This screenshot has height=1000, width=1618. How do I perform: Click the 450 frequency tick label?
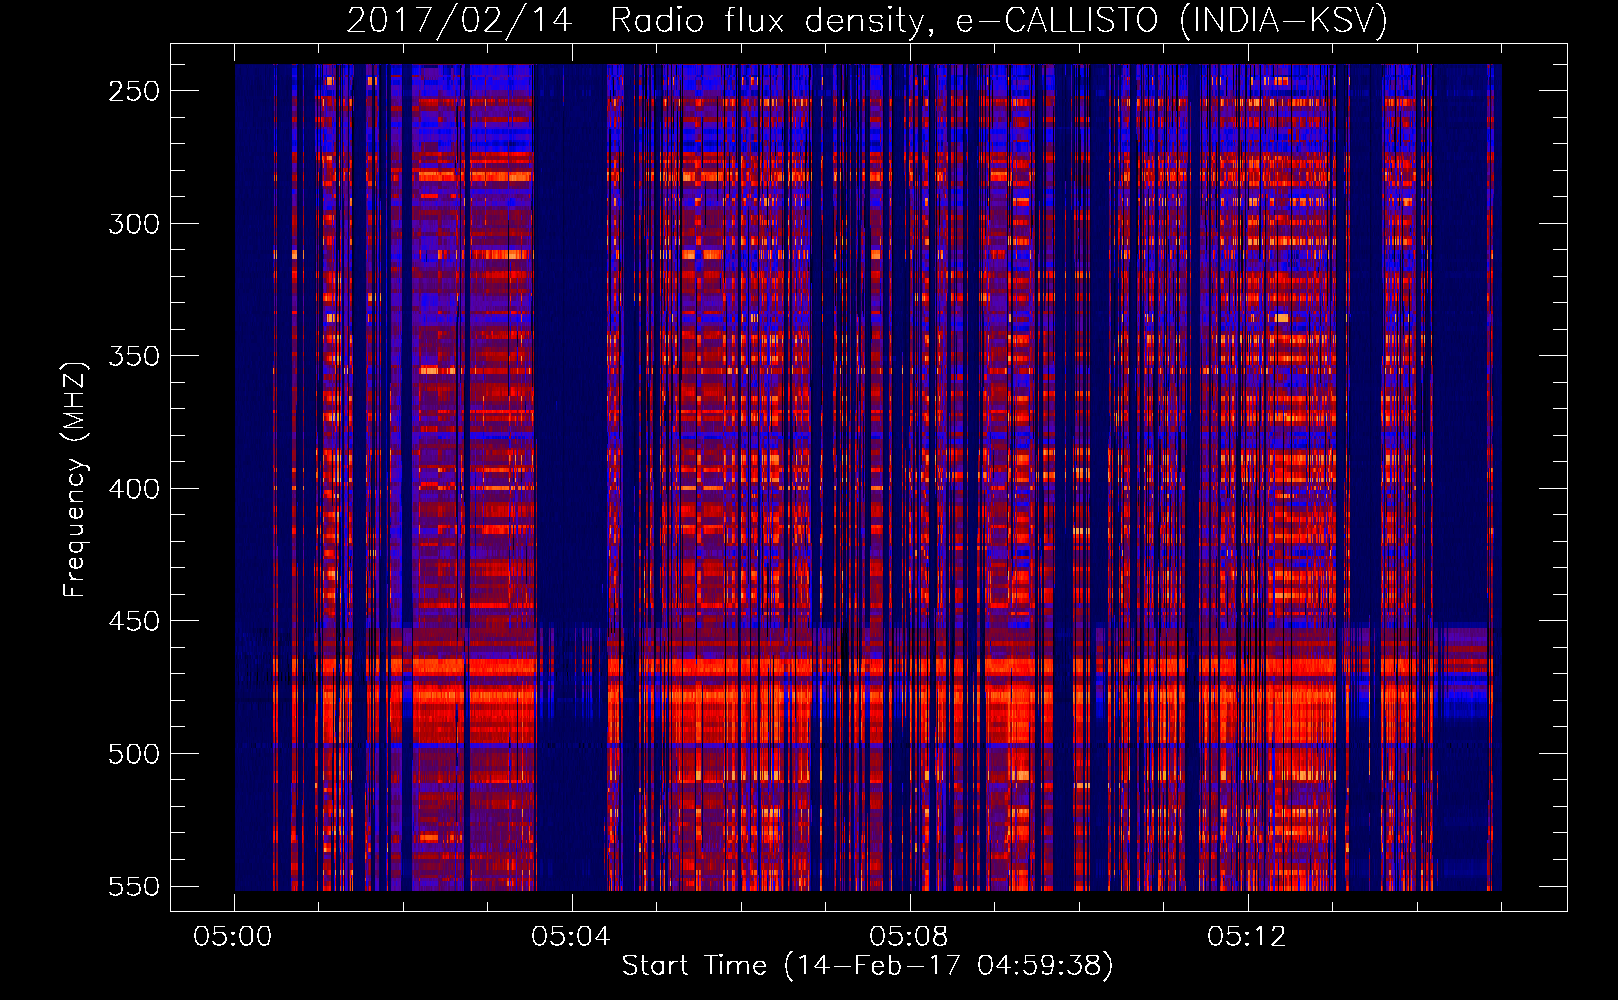[134, 621]
